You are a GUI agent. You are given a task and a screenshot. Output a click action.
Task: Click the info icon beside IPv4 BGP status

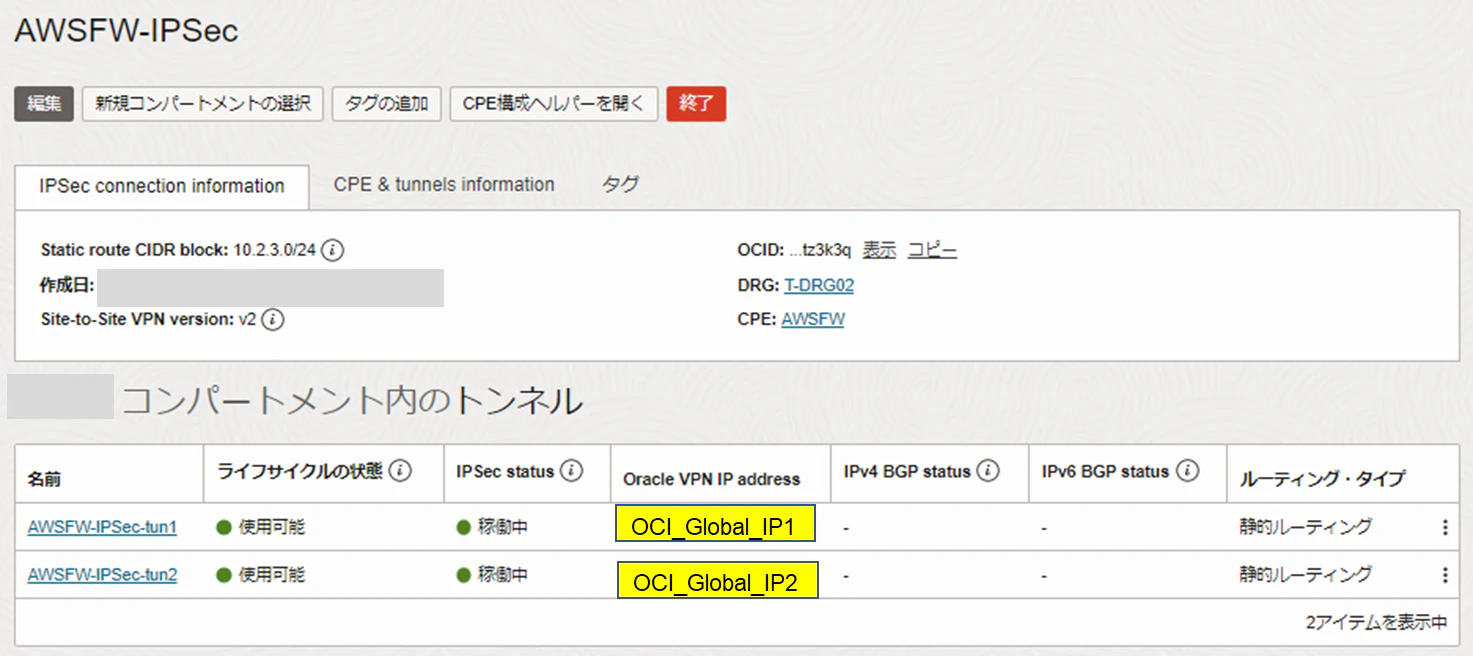[x=988, y=471]
